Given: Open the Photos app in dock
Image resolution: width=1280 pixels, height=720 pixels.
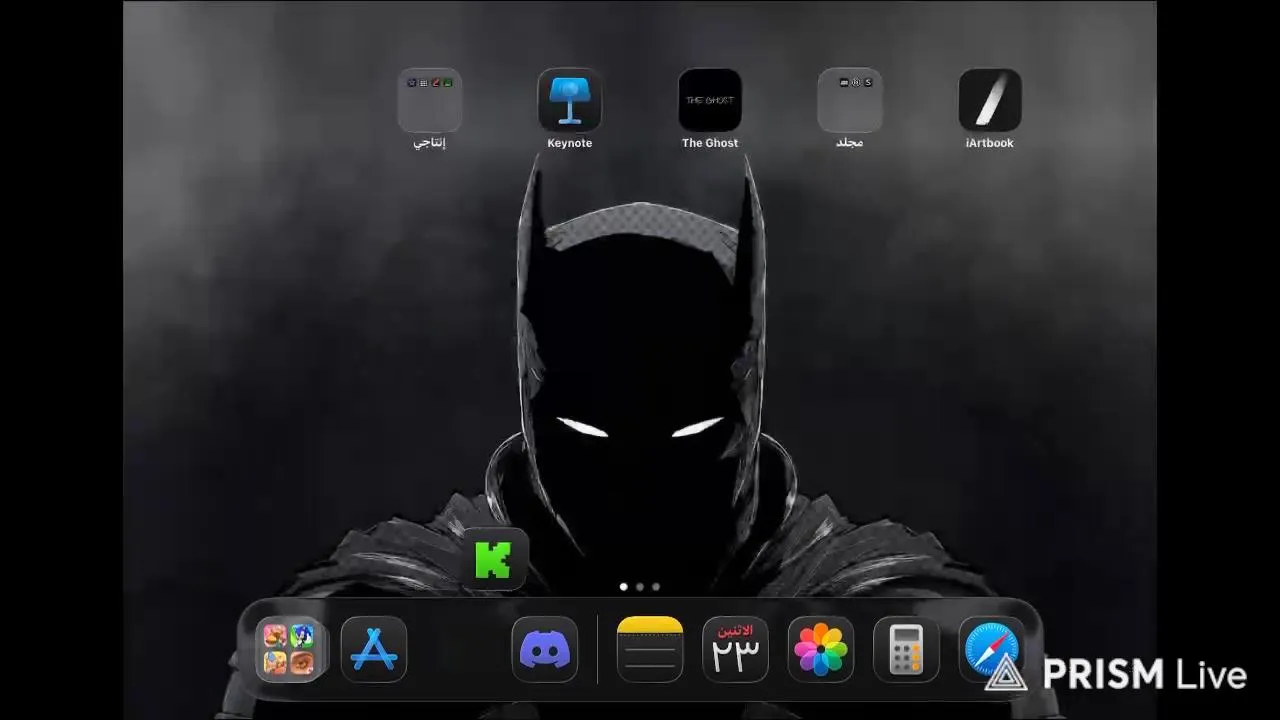Looking at the screenshot, I should (x=821, y=649).
